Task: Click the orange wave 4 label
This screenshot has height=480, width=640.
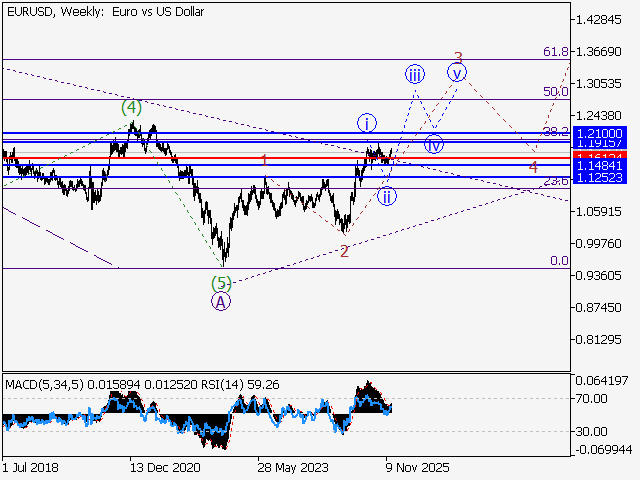Action: tap(533, 167)
